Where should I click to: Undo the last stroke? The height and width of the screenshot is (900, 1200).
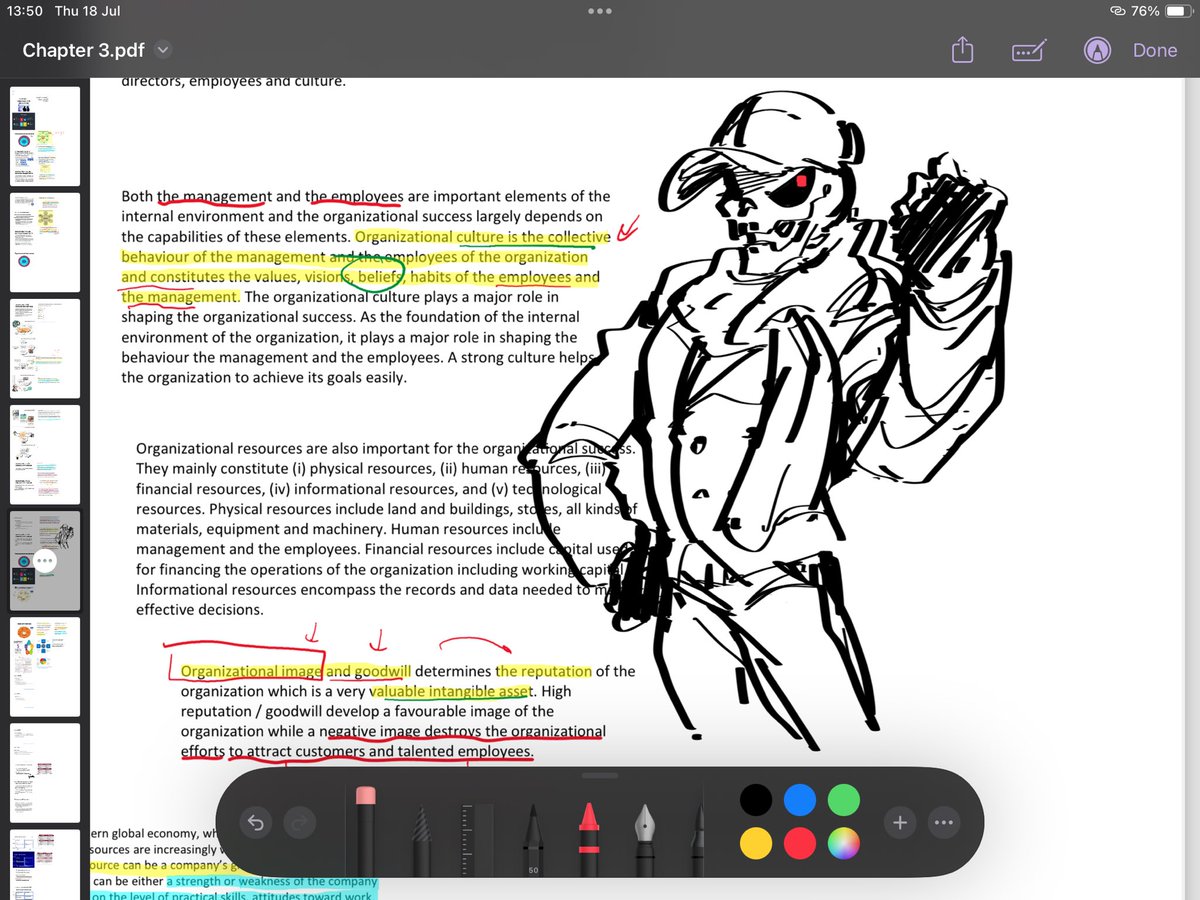[255, 823]
